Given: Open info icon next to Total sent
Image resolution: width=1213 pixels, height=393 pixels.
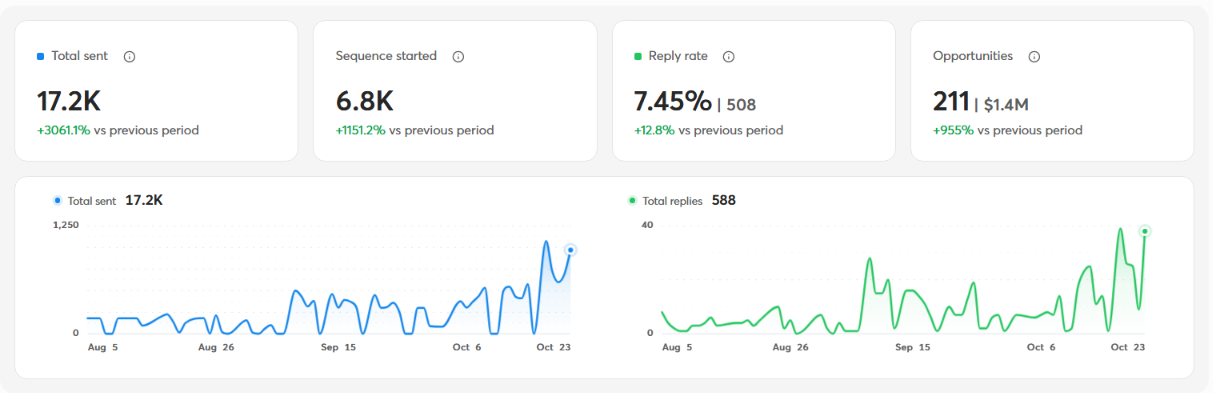Looking at the screenshot, I should [129, 57].
